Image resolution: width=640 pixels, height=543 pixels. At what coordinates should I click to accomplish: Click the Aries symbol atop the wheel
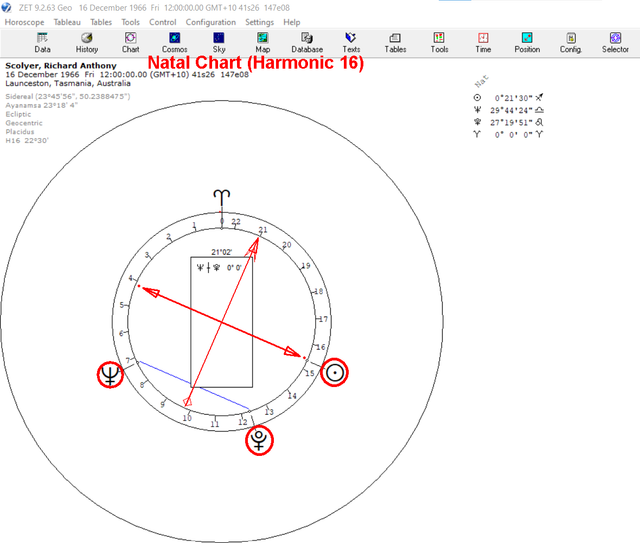coord(222,198)
